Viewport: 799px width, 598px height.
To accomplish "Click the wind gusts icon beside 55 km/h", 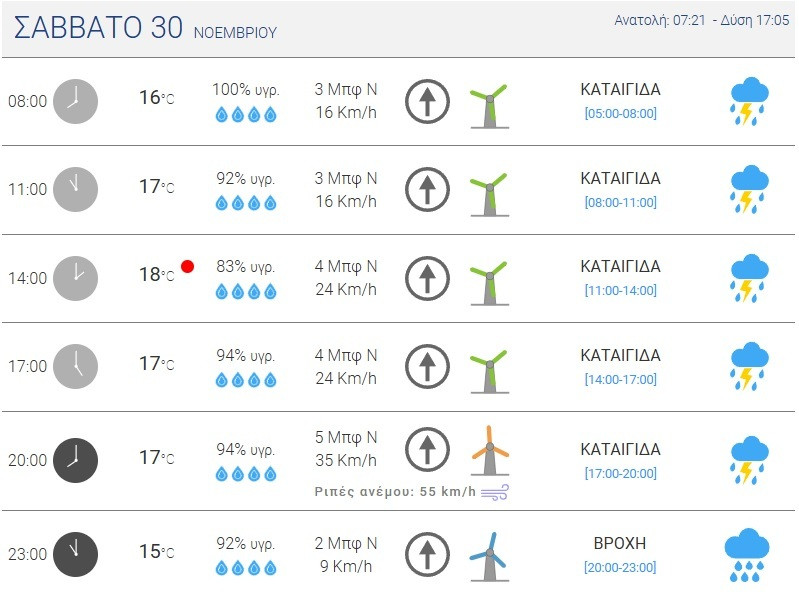I will pos(495,492).
